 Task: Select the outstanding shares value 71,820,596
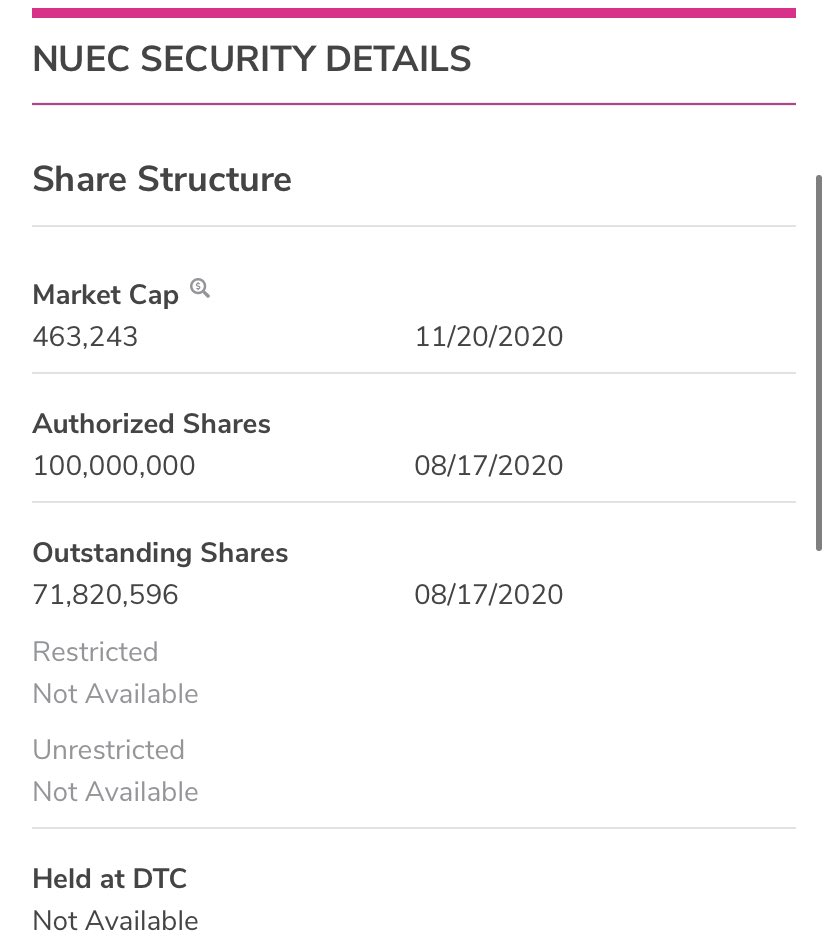coord(105,595)
